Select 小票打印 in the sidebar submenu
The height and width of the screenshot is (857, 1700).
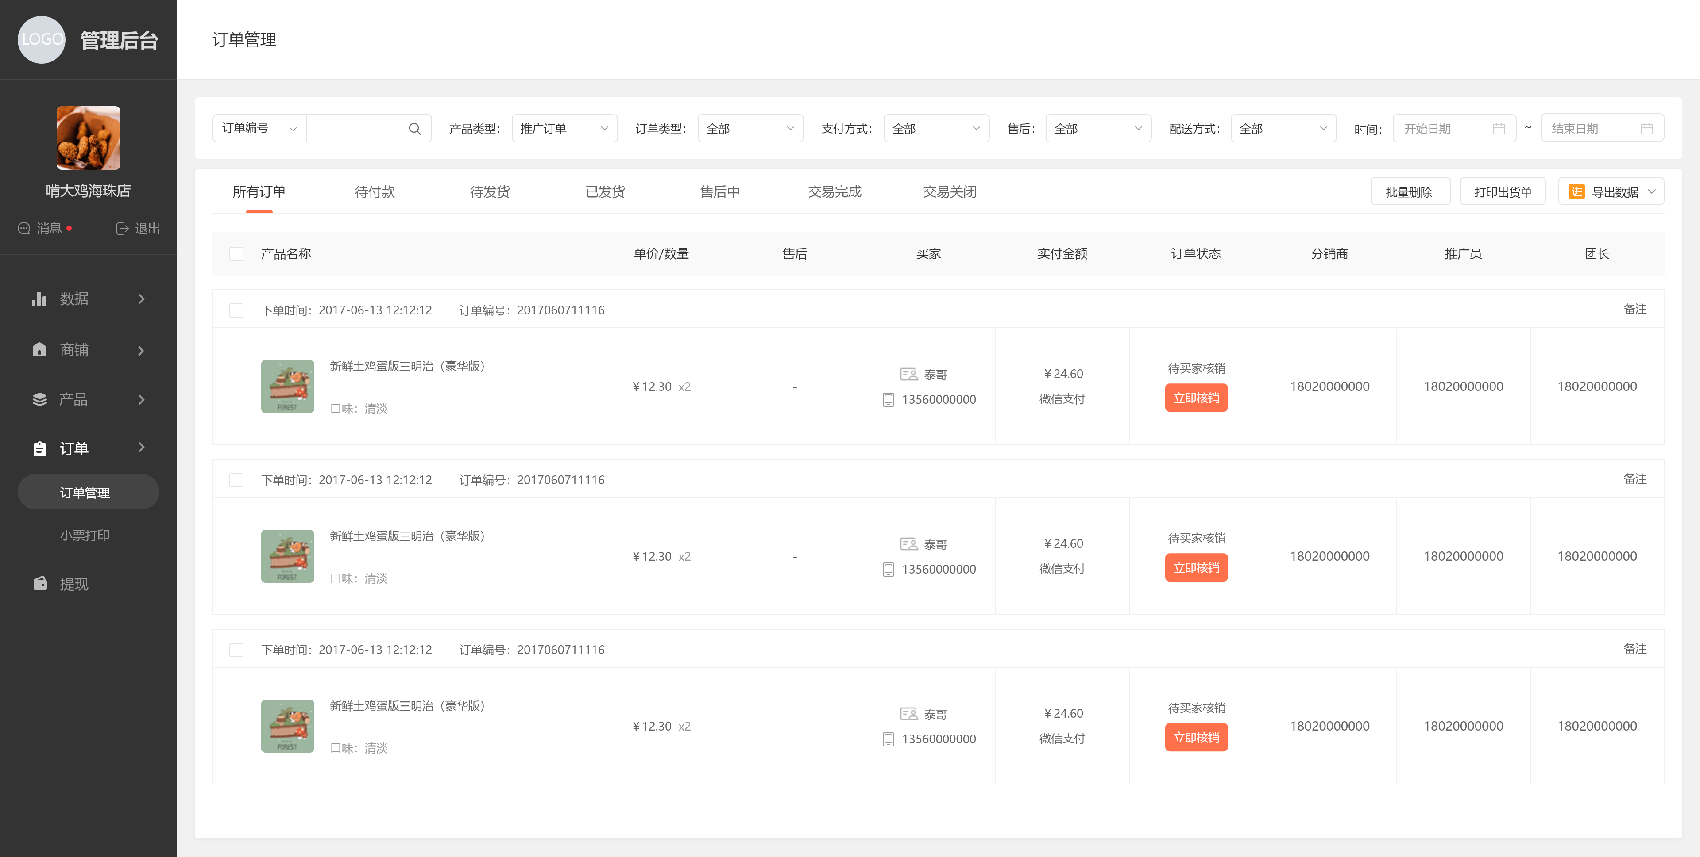(x=85, y=536)
